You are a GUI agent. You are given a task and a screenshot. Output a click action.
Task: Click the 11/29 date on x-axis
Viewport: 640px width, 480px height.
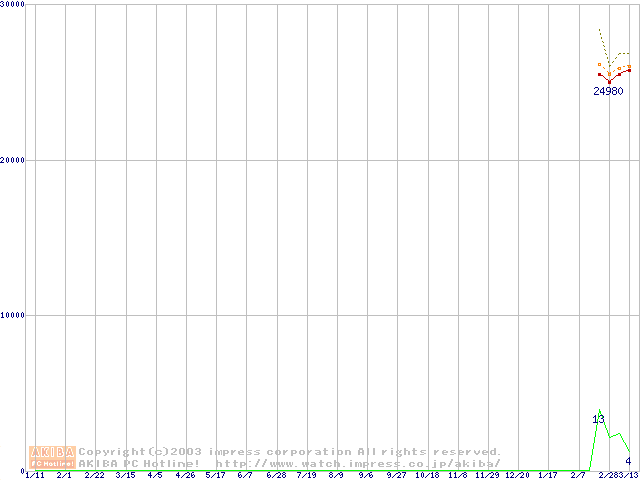487,475
